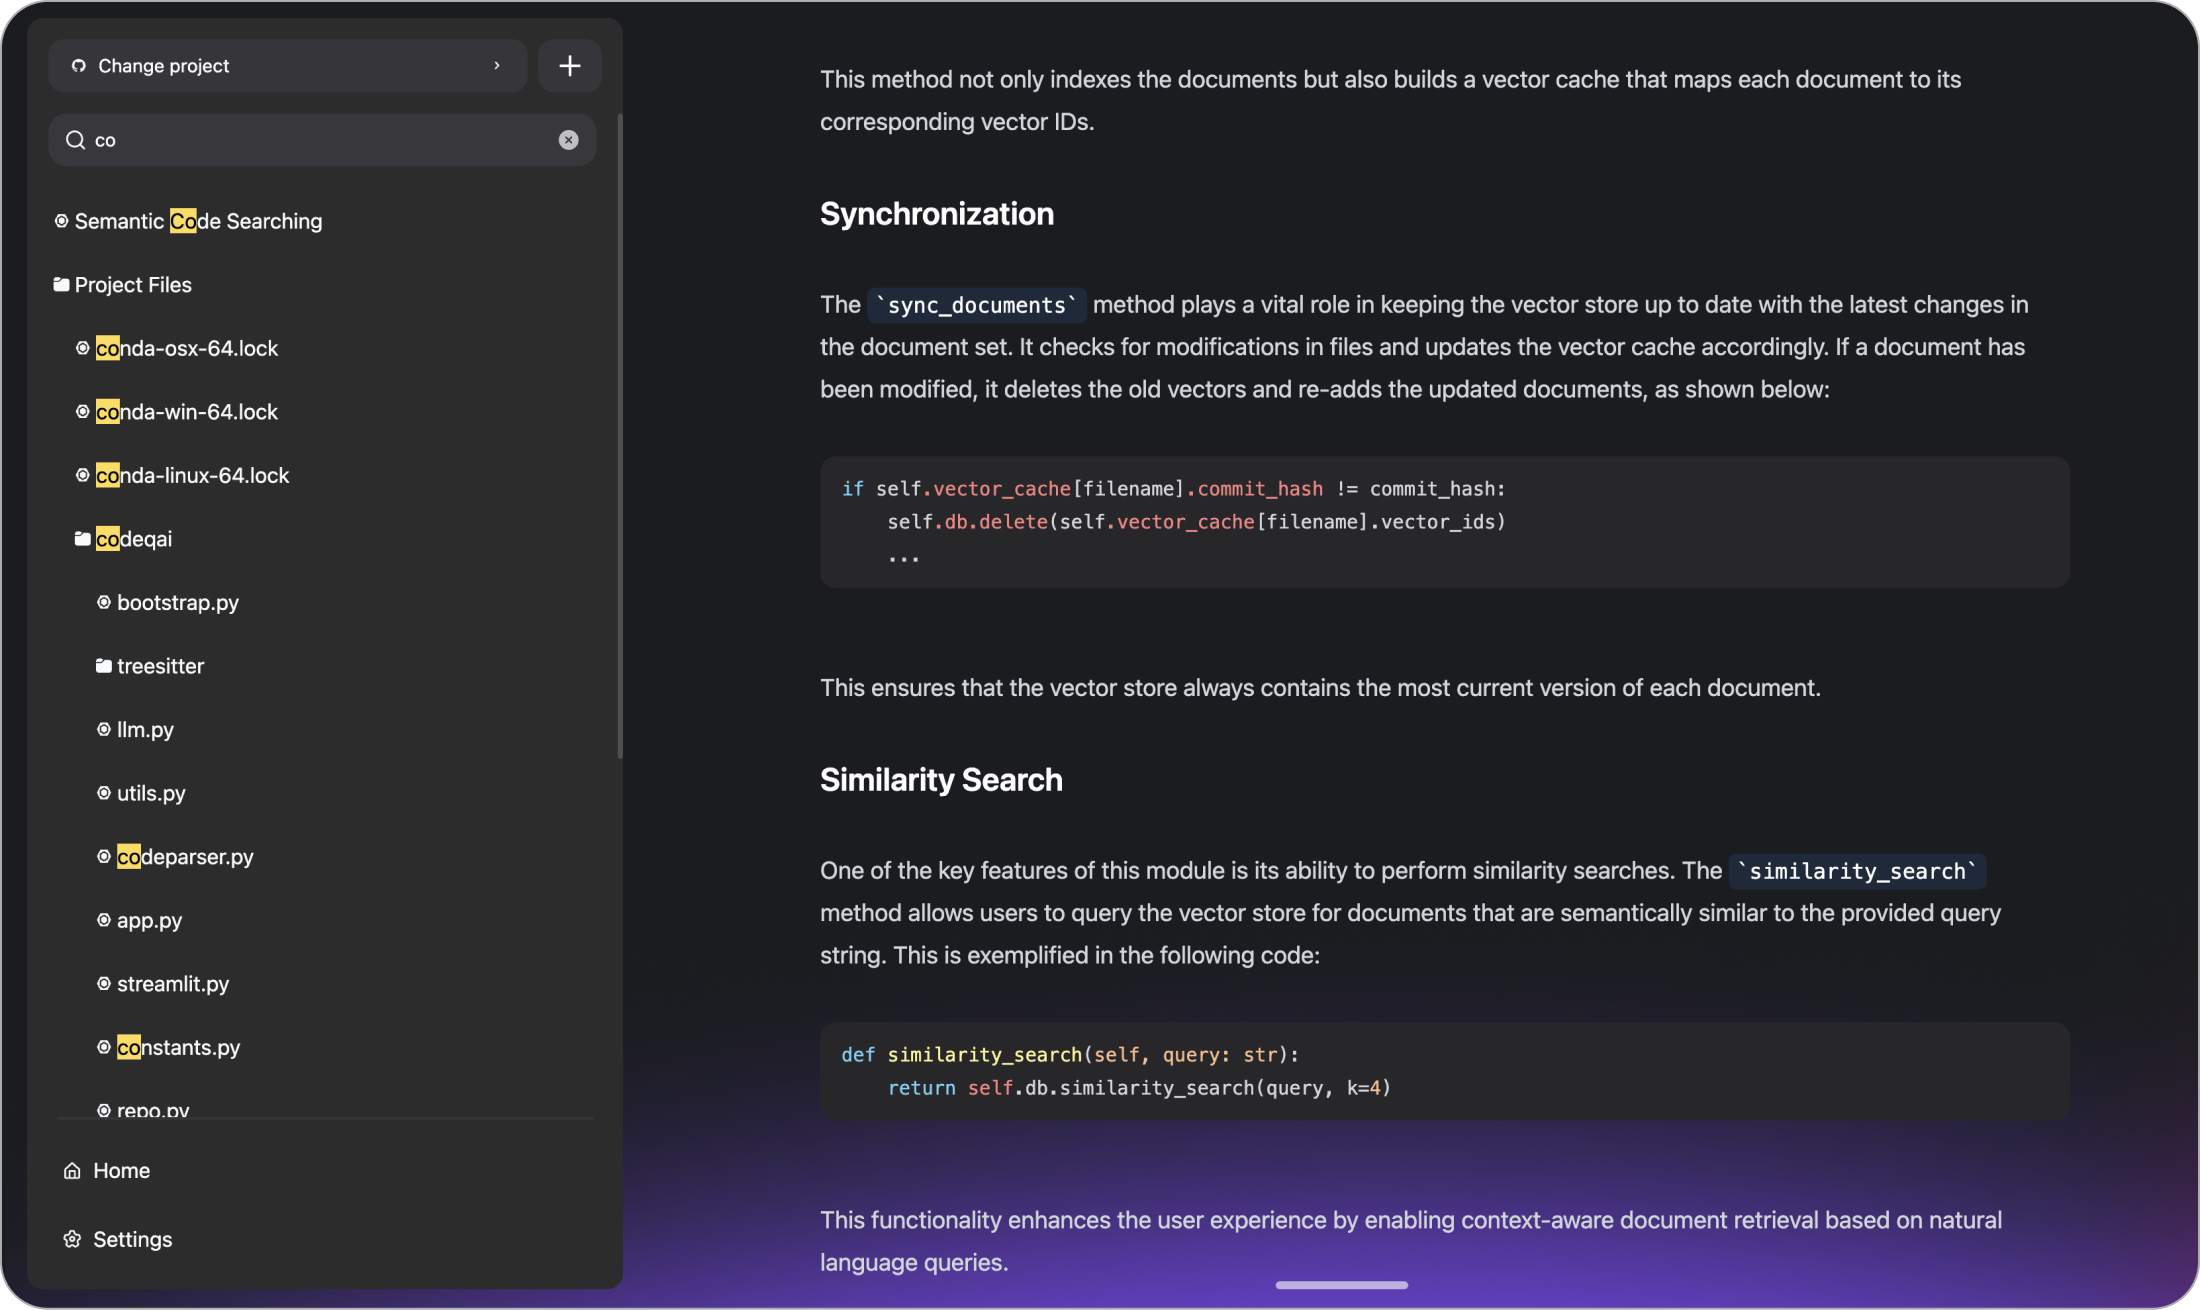2200x1310 pixels.
Task: Clear the search query with the x icon
Action: tap(569, 139)
